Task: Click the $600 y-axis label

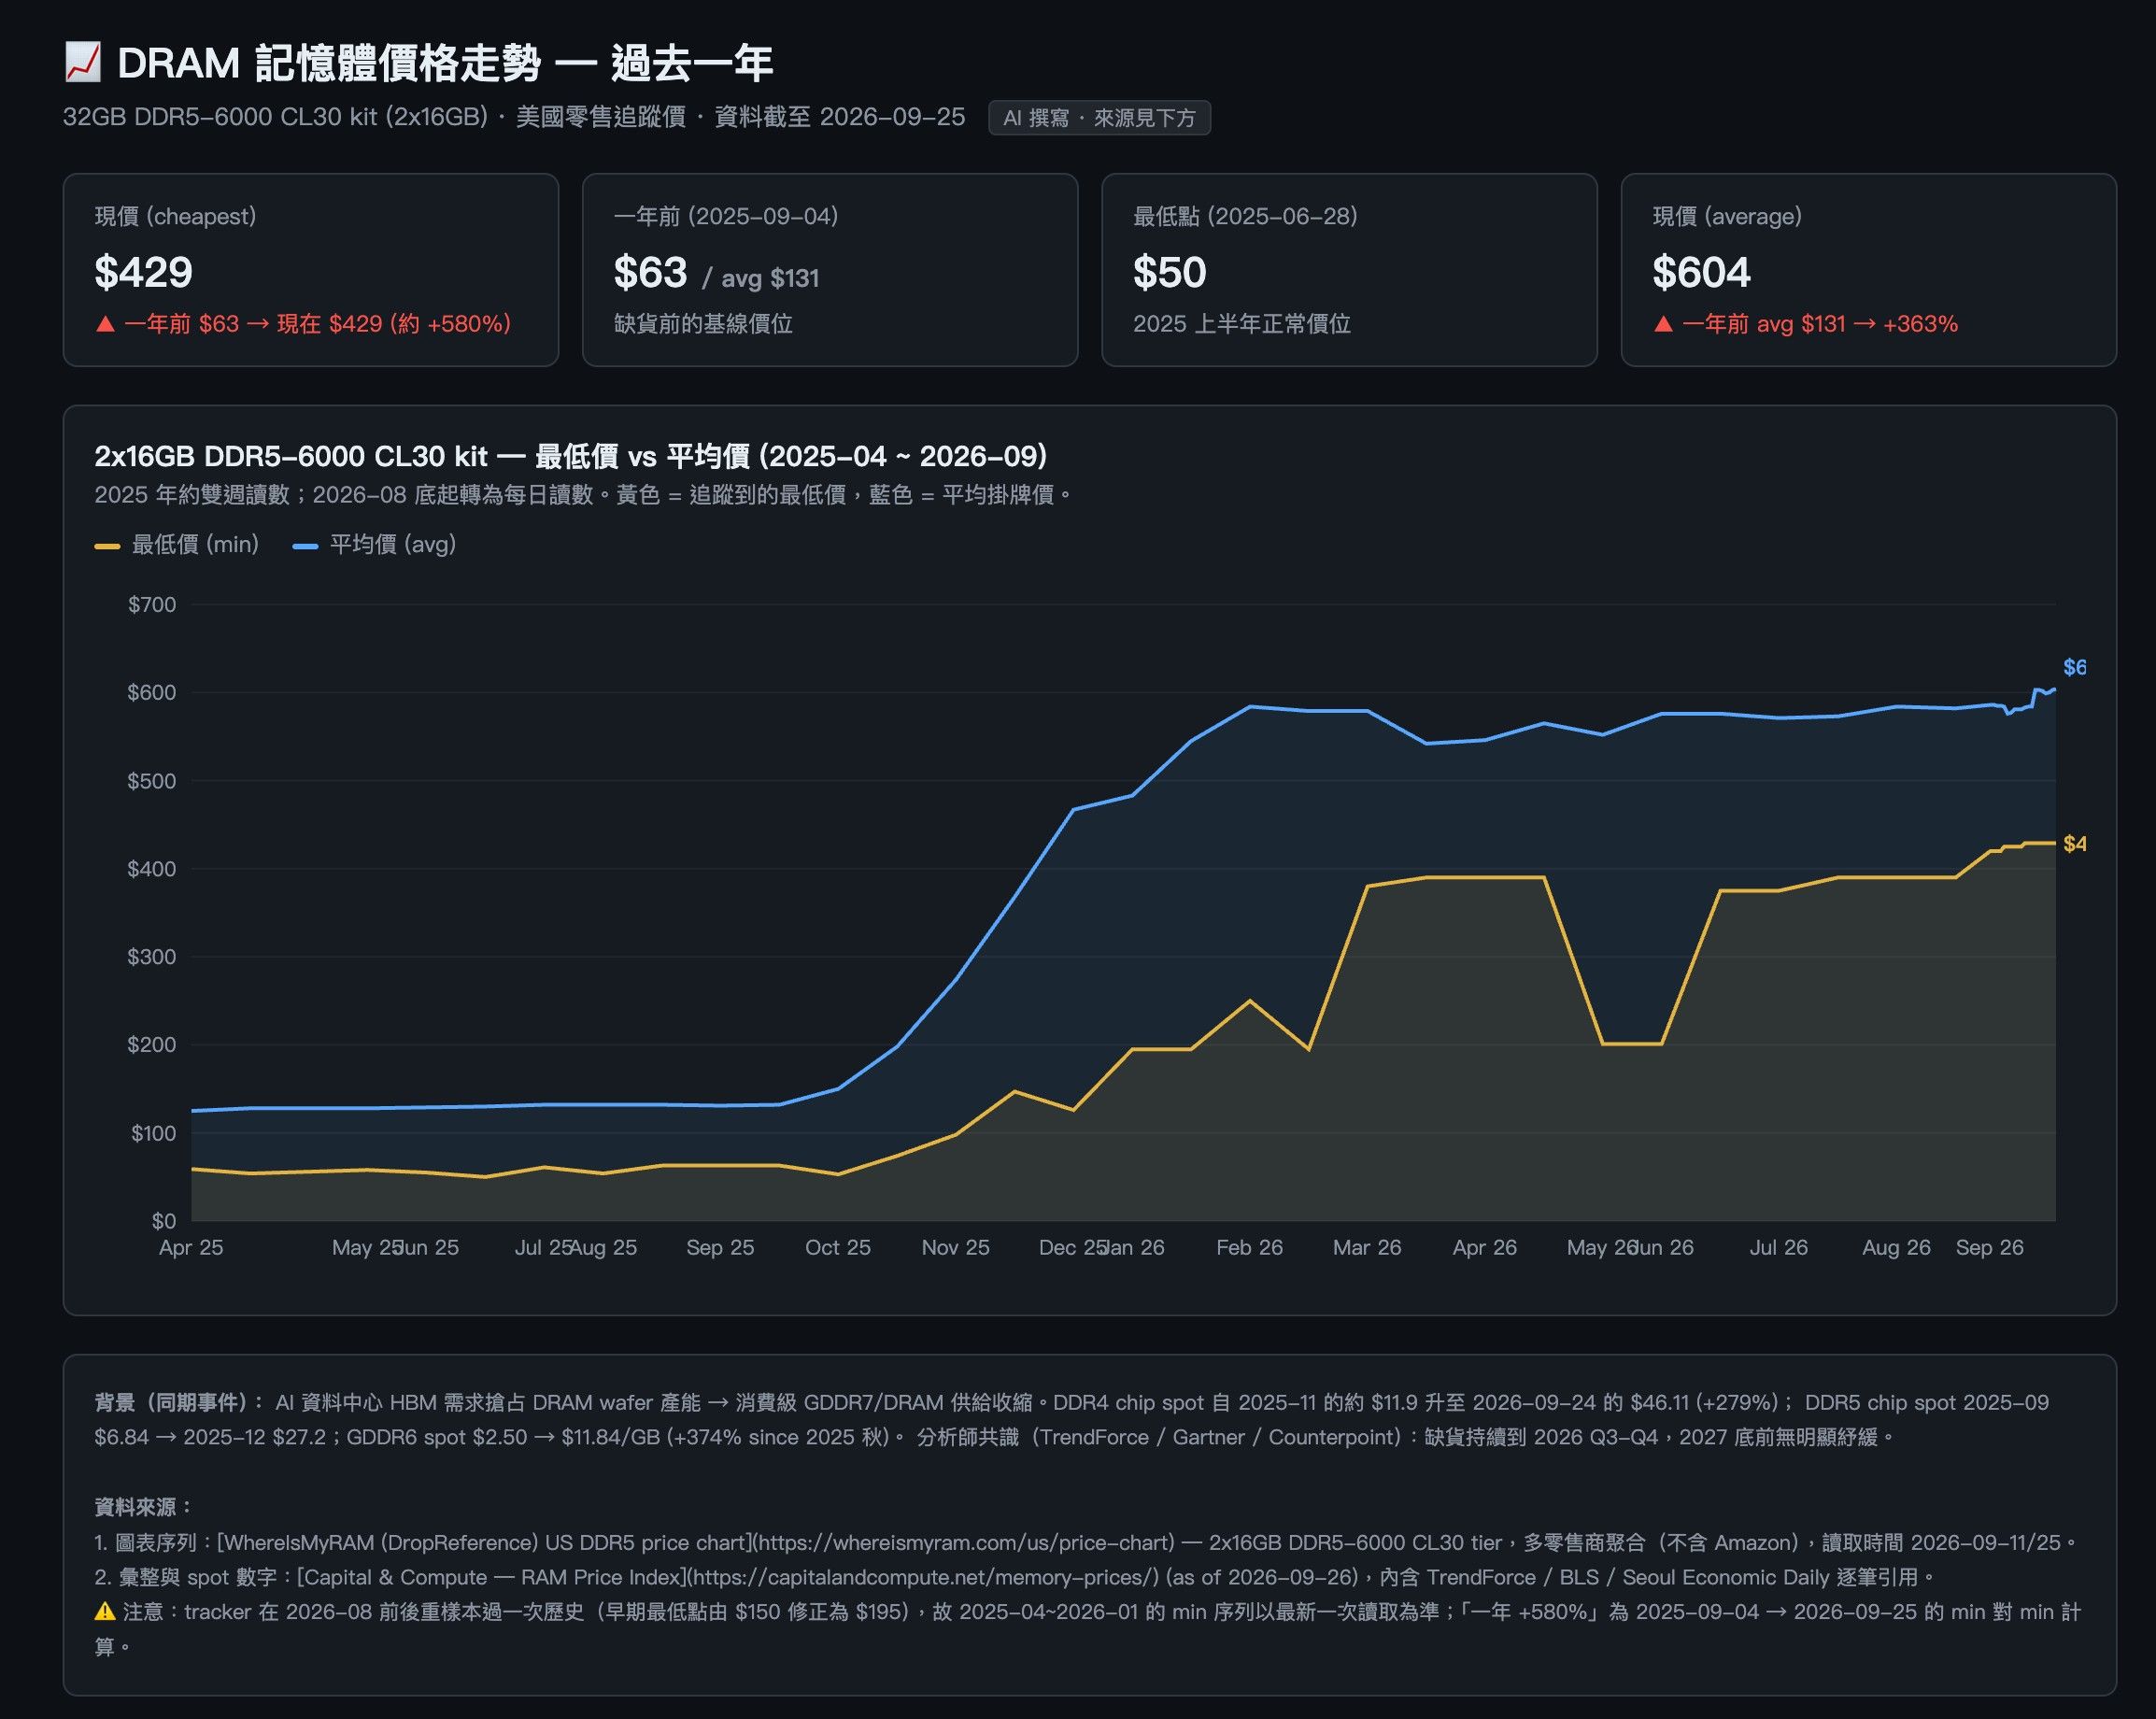Action: [x=152, y=692]
